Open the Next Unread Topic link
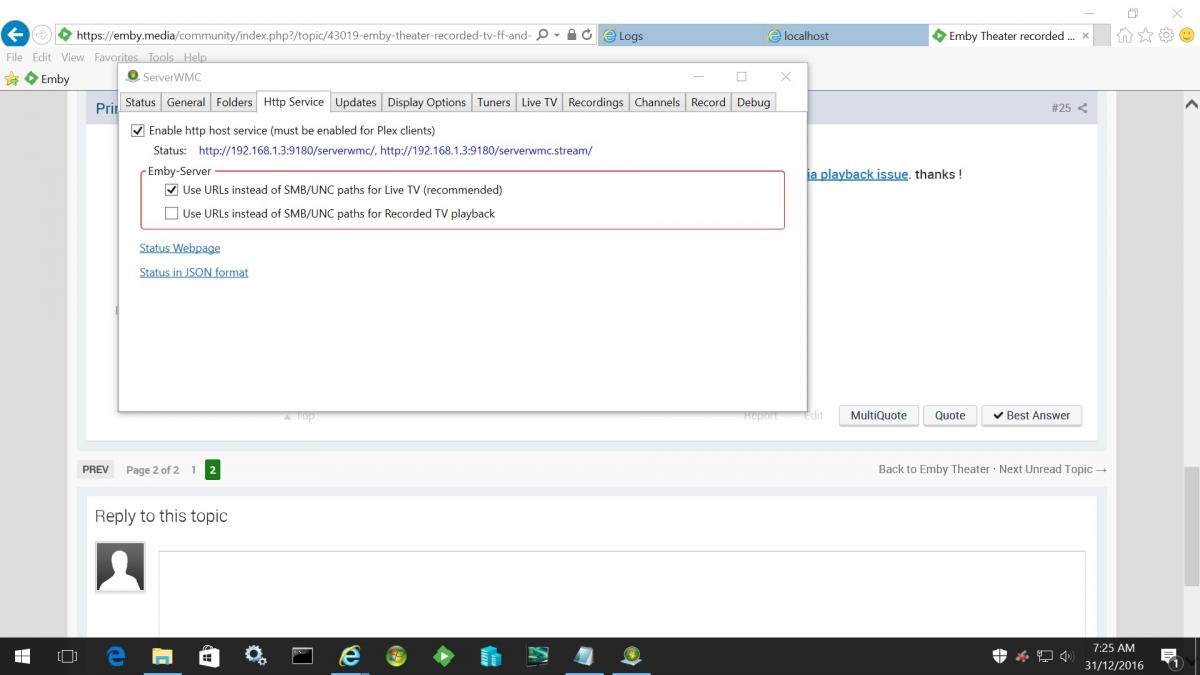This screenshot has height=675, width=1200. tap(1053, 469)
